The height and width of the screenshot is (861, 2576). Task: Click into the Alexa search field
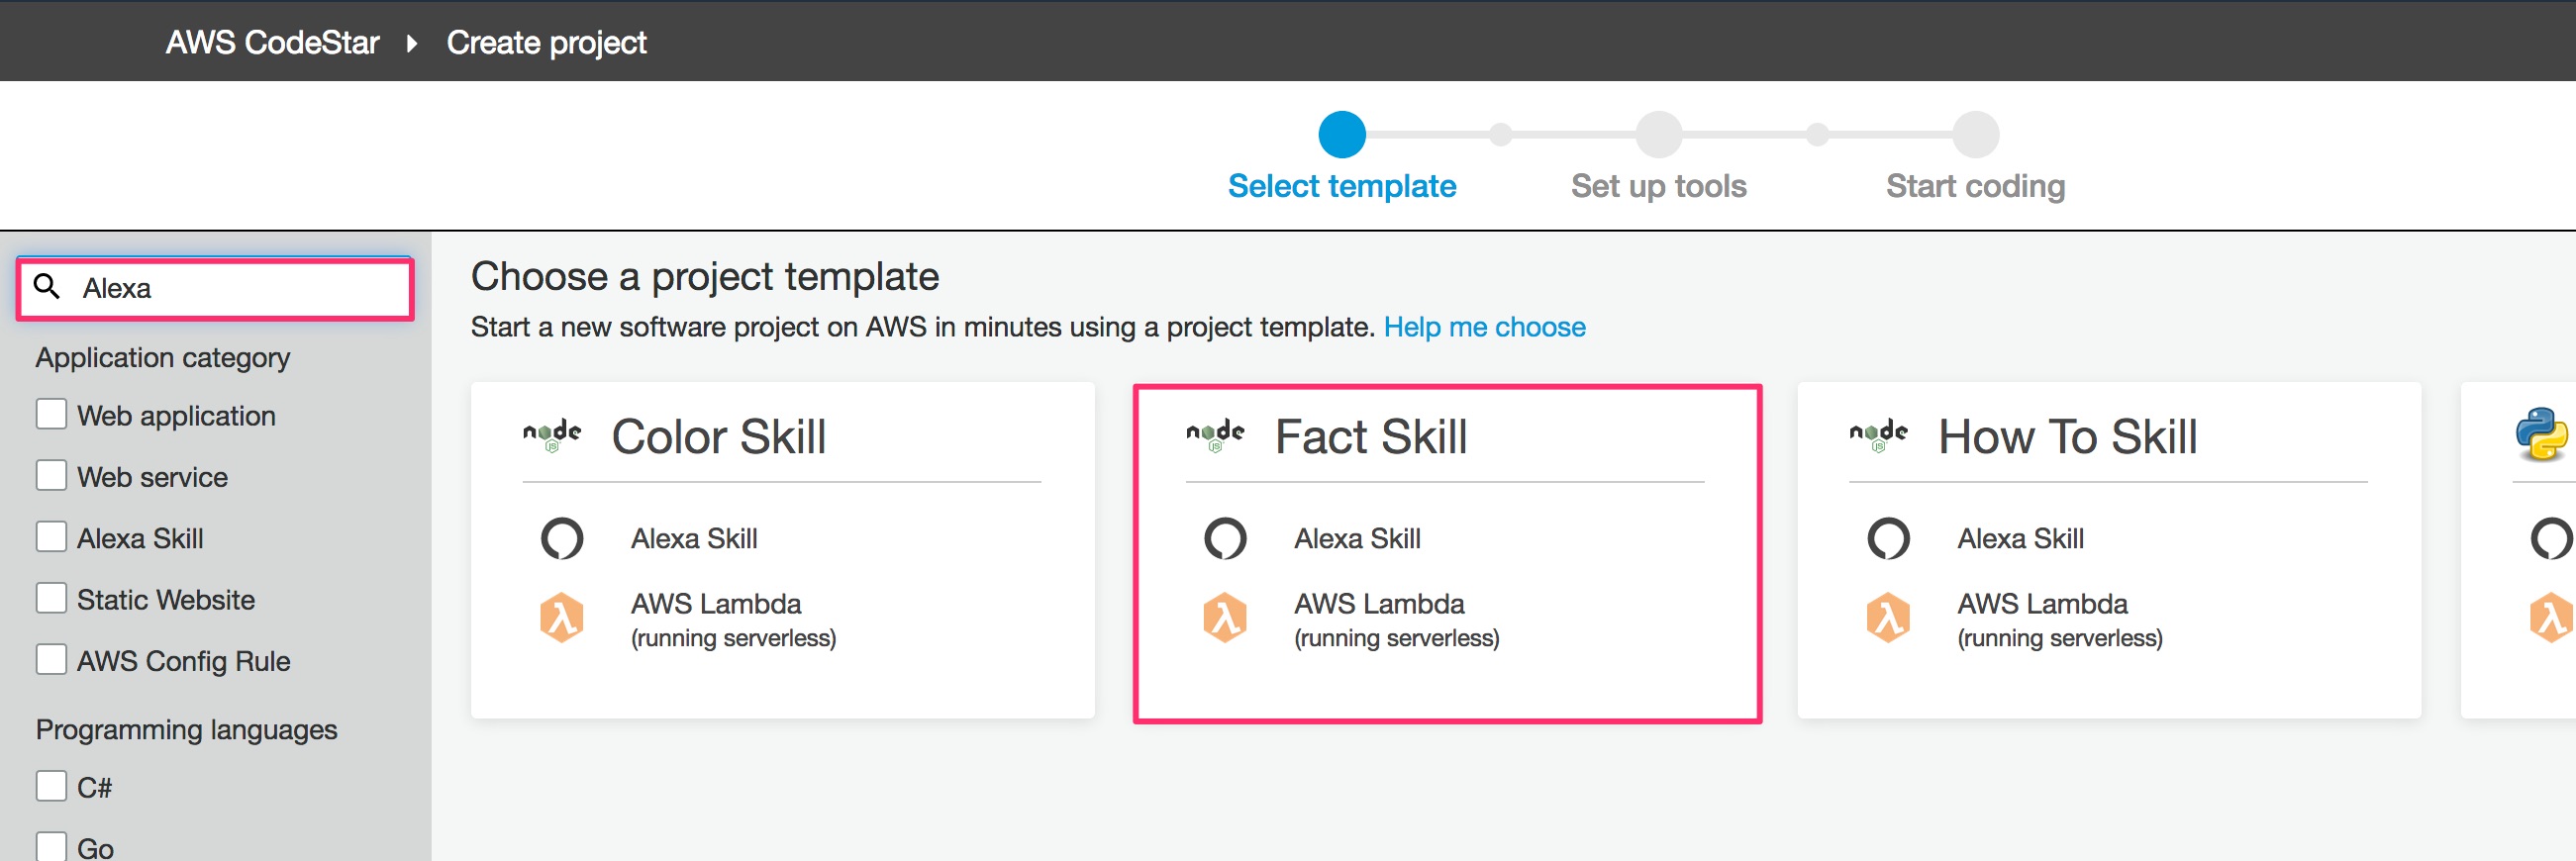click(x=240, y=288)
